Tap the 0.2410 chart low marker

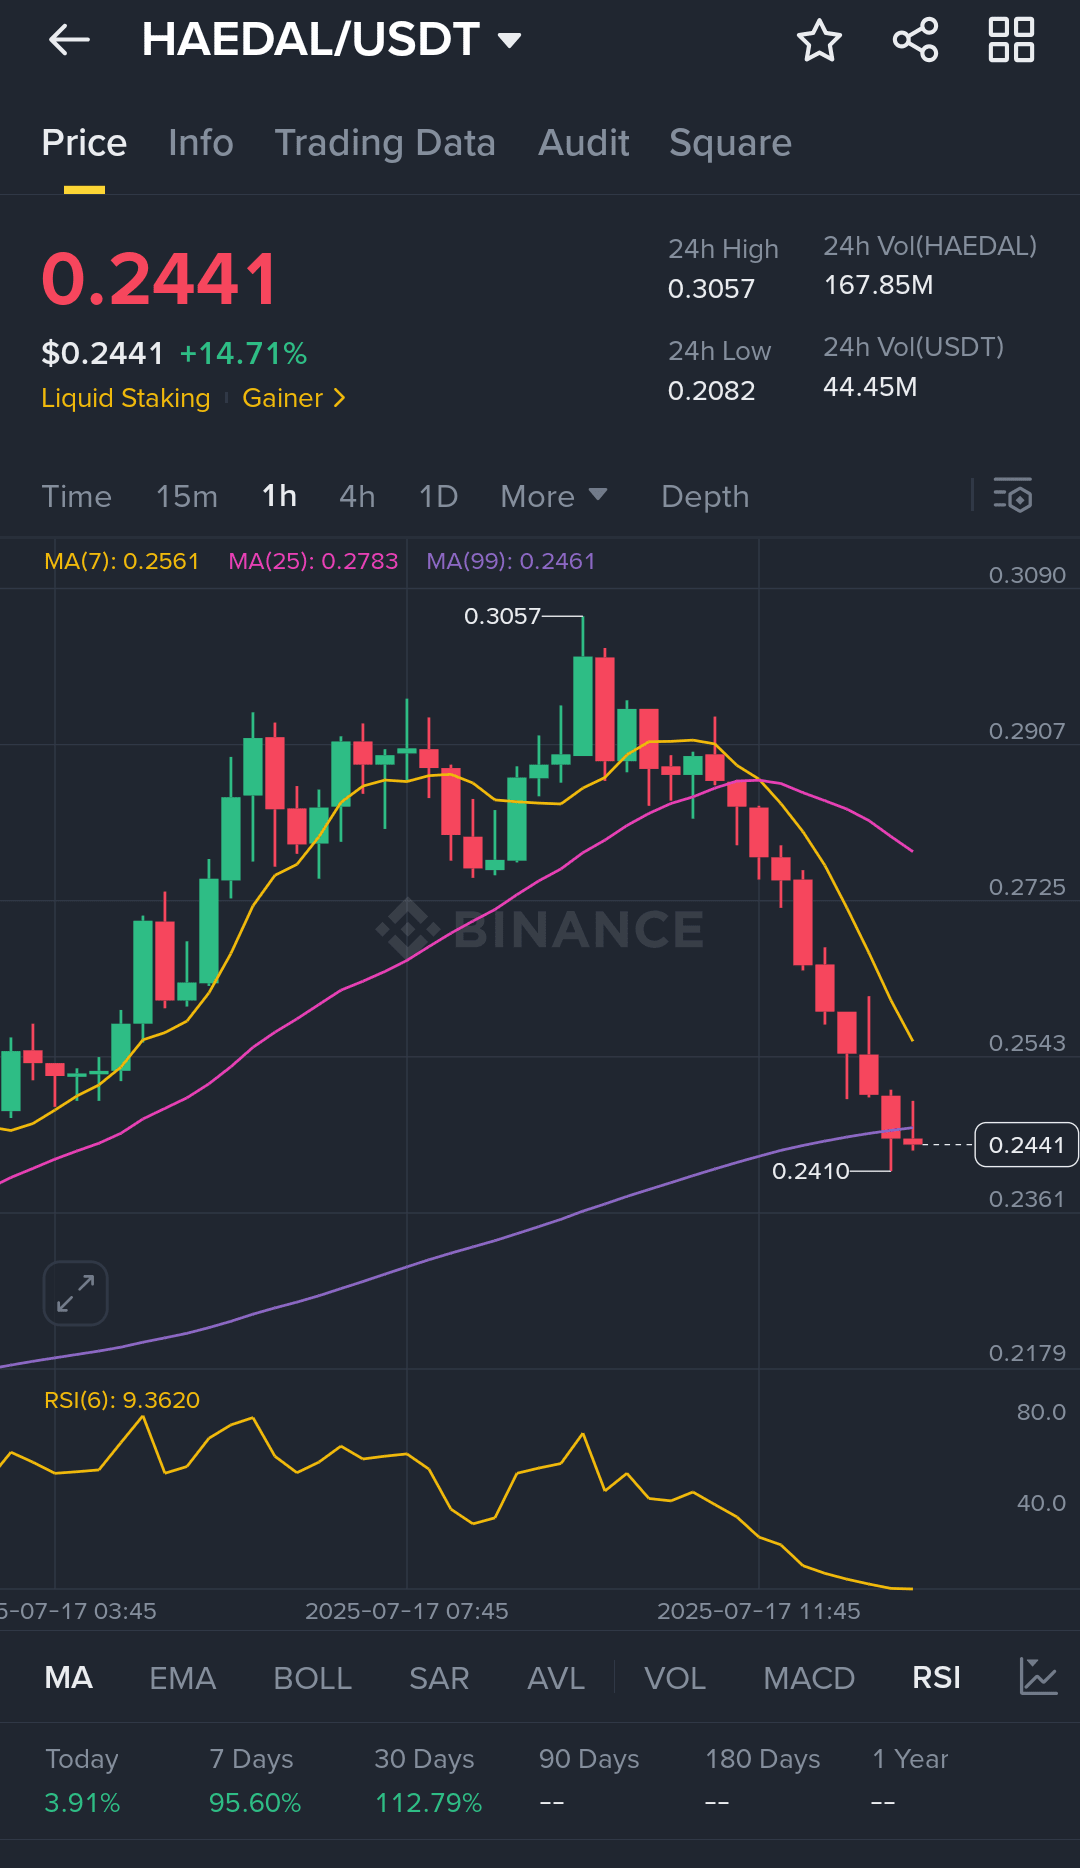tap(810, 1171)
